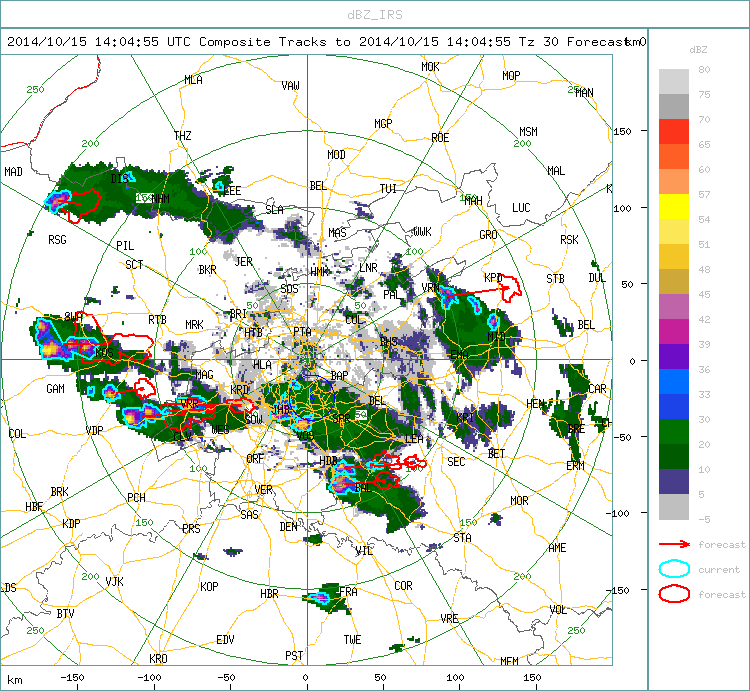Screen dimensions: 750x691
Task: Click the STB station label
Action: coord(555,278)
